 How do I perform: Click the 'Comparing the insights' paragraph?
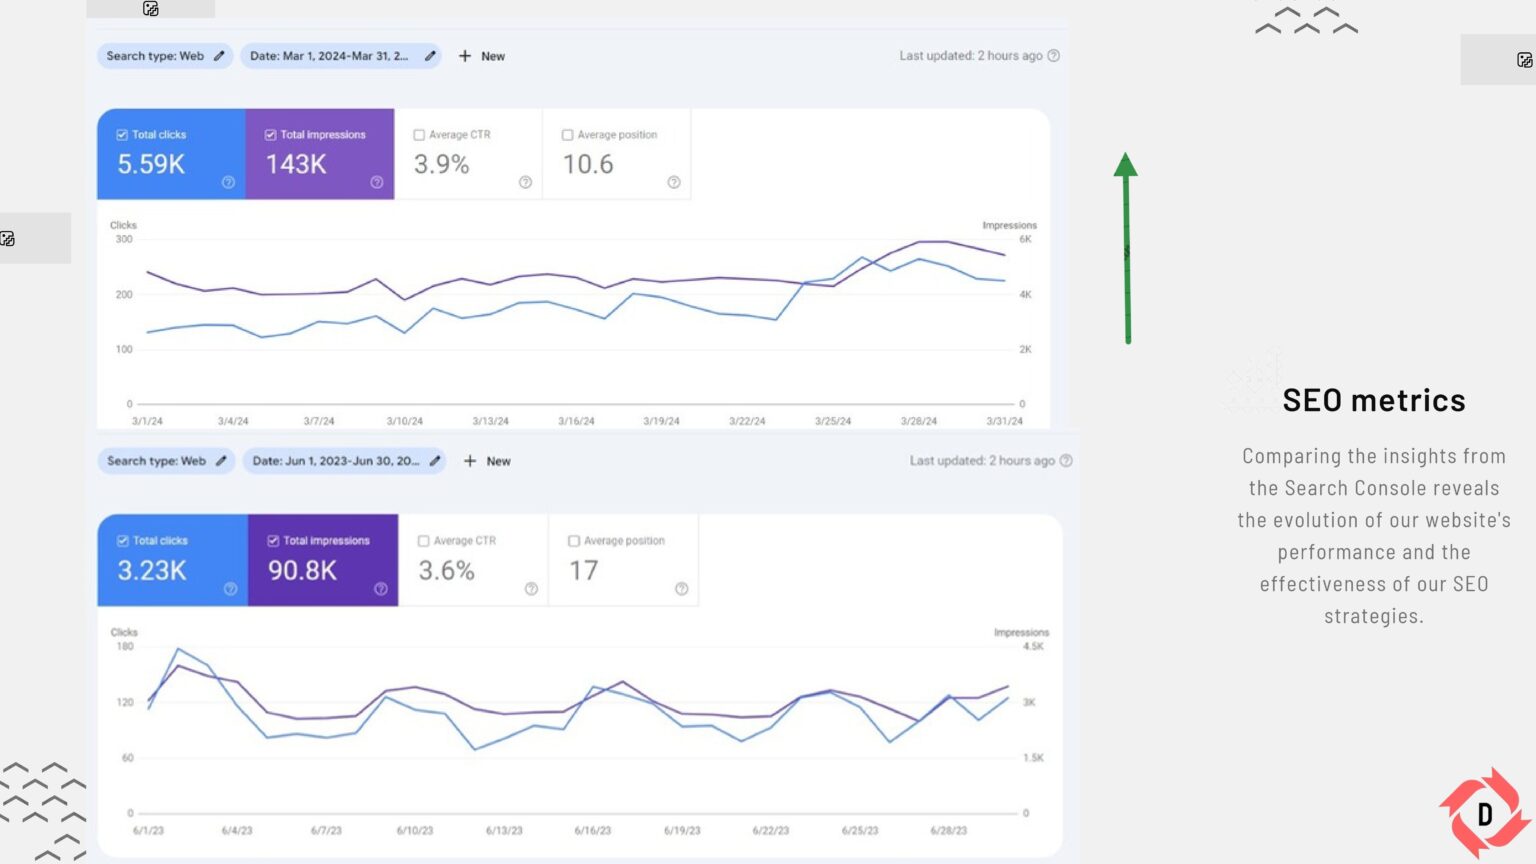(x=1374, y=536)
